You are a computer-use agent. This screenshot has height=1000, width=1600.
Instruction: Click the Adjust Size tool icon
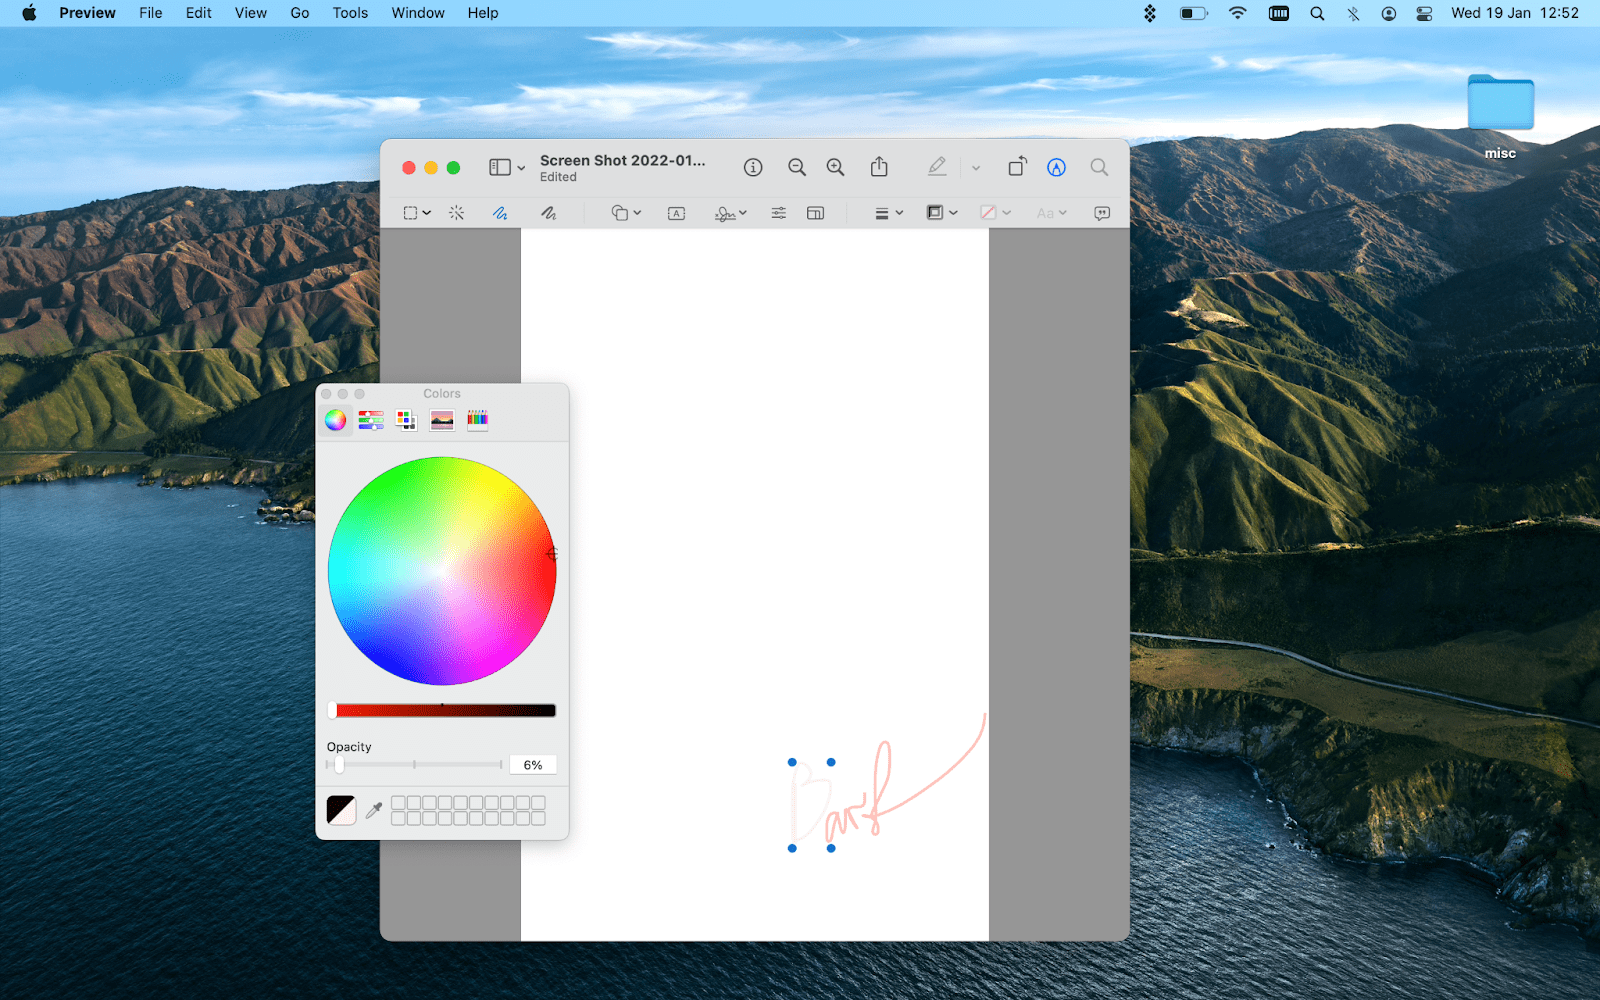[x=816, y=213]
